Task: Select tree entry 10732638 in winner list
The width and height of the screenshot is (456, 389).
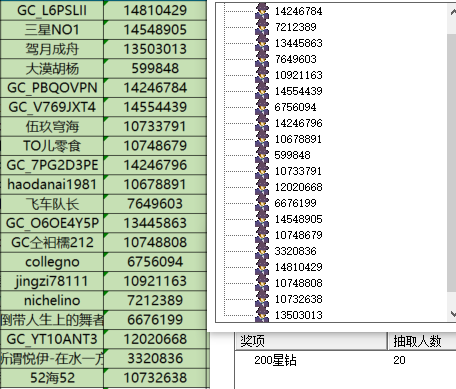Action: 298,299
